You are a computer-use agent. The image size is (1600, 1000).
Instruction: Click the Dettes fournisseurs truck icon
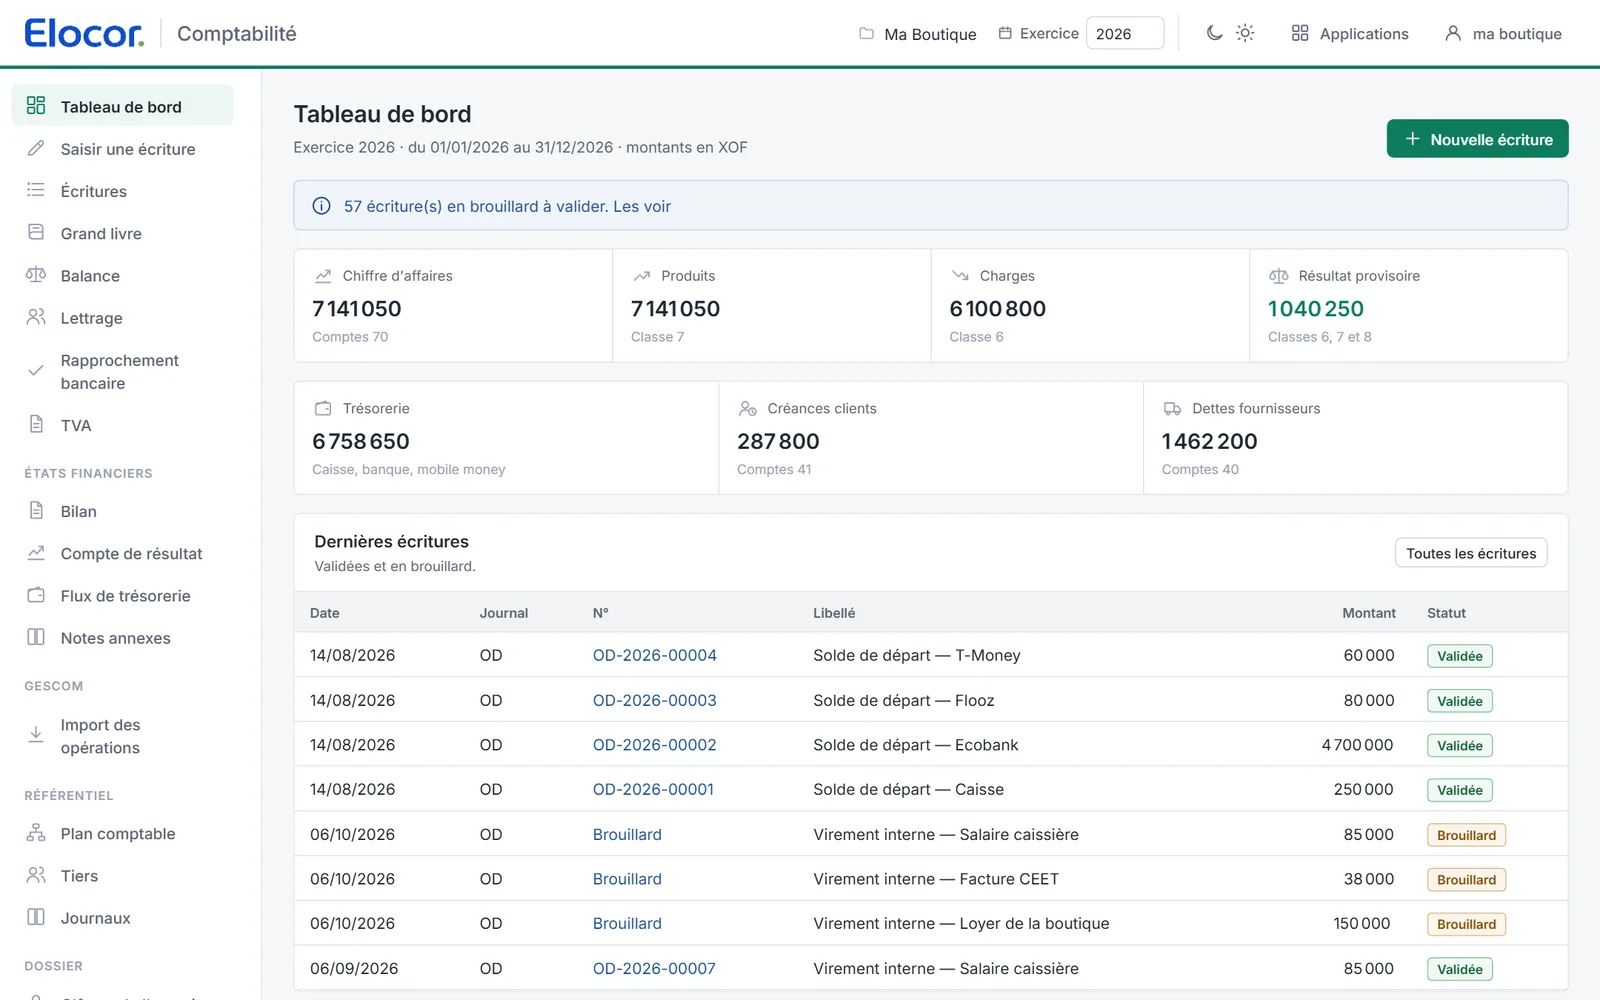(x=1172, y=408)
